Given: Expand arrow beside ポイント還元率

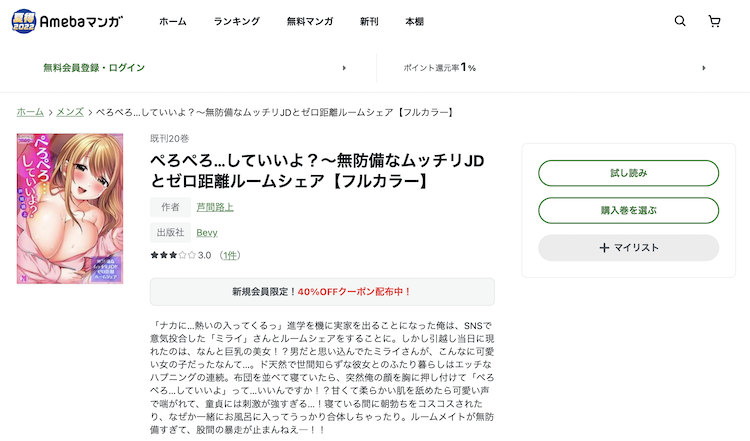Looking at the screenshot, I should click(704, 68).
